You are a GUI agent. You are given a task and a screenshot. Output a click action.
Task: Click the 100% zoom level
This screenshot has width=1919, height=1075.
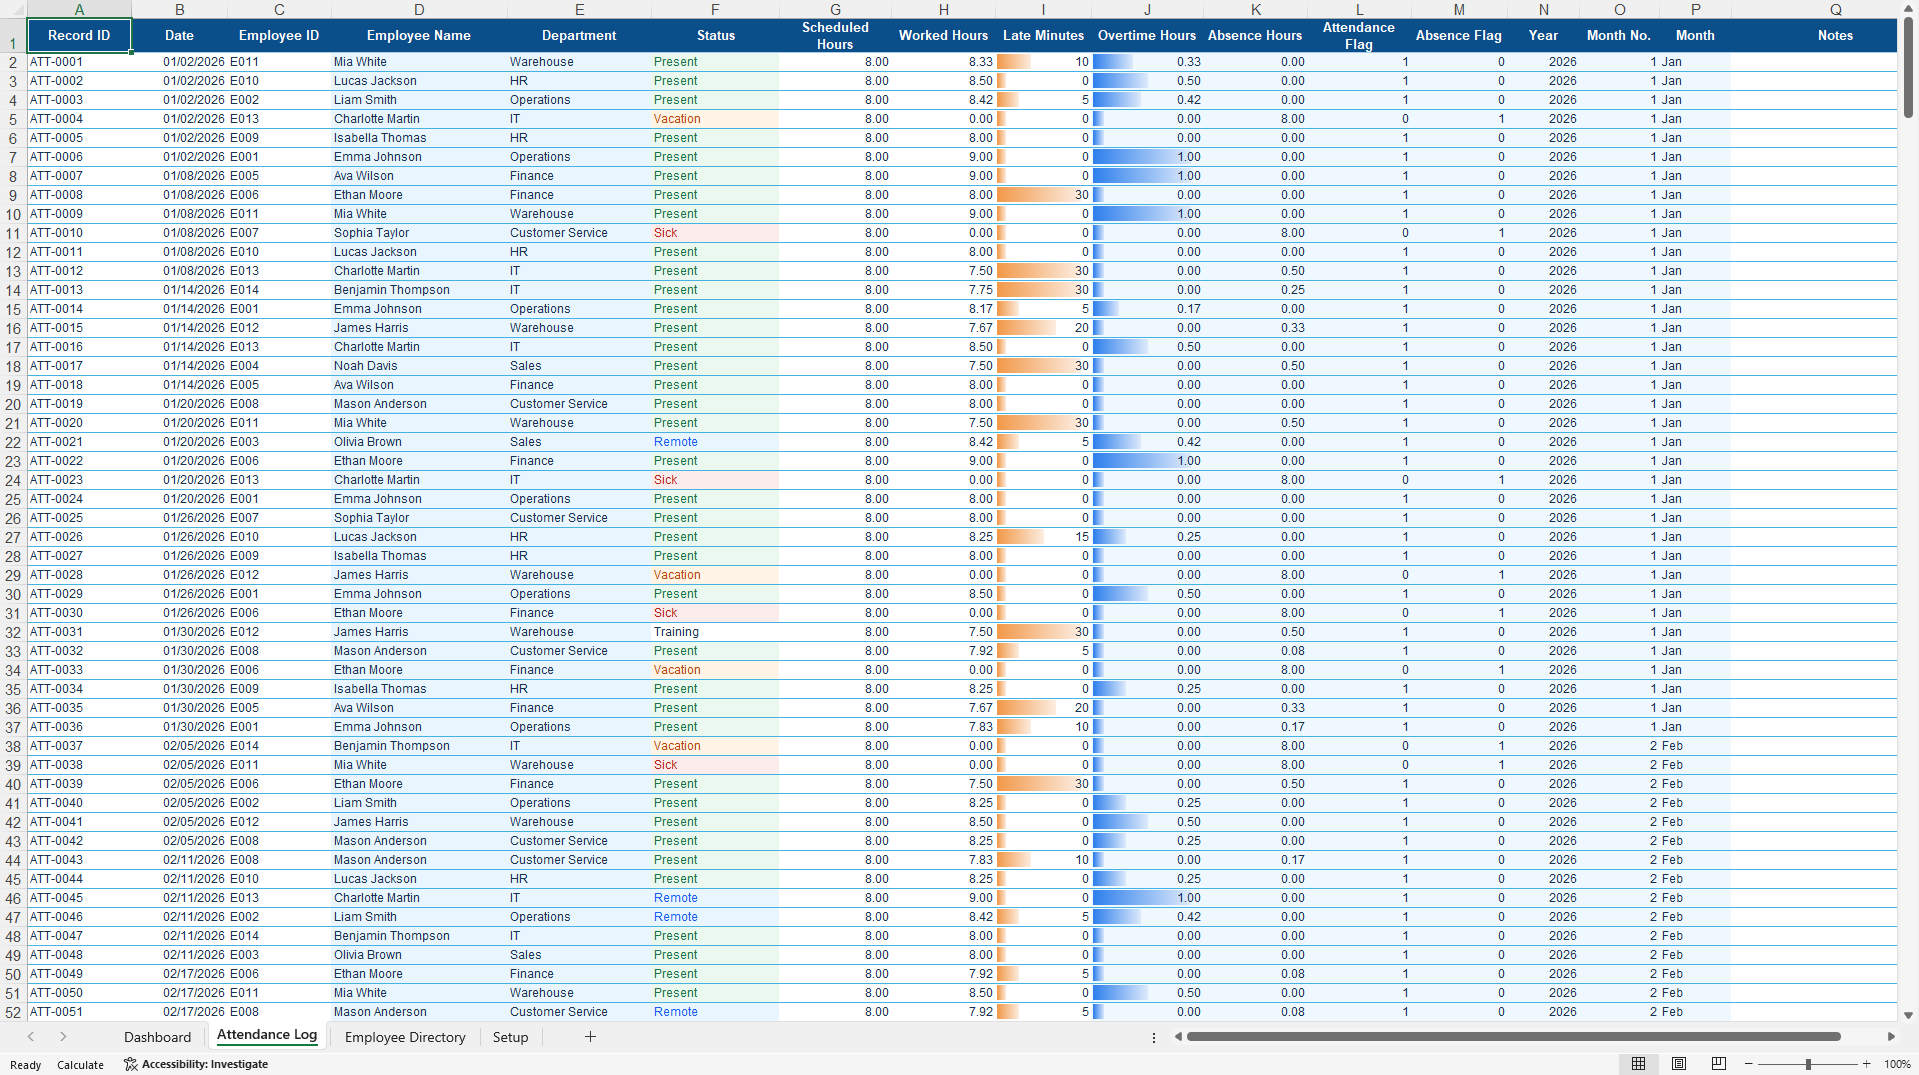pyautogui.click(x=1897, y=1064)
